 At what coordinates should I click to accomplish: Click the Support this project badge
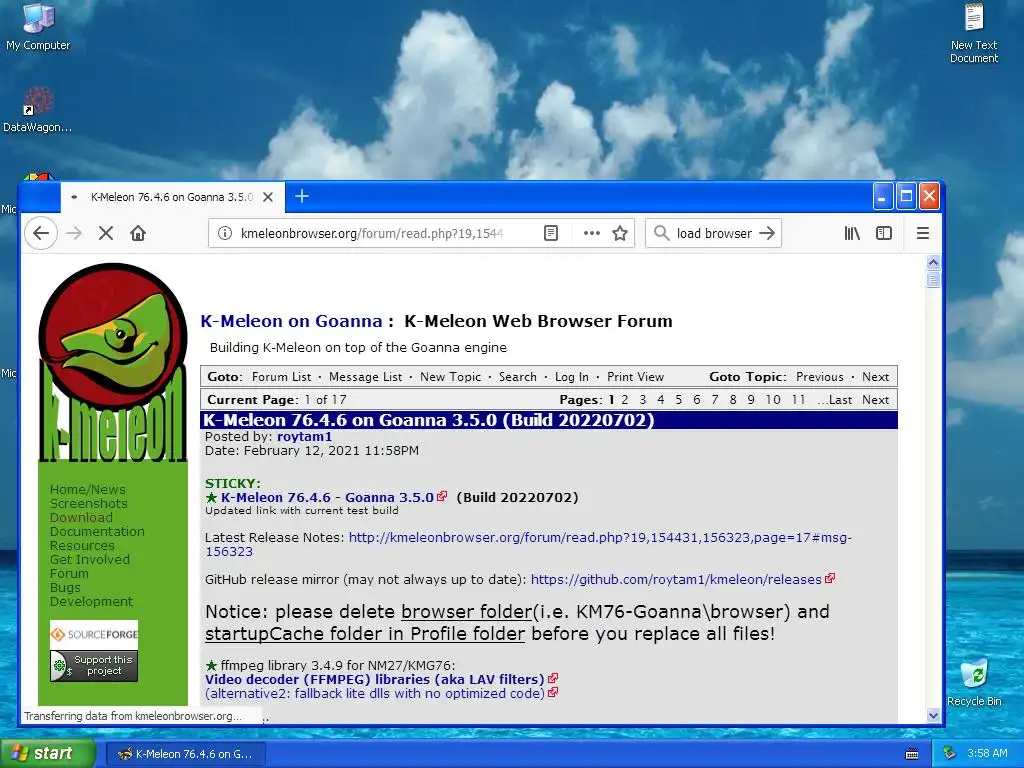coord(94,665)
